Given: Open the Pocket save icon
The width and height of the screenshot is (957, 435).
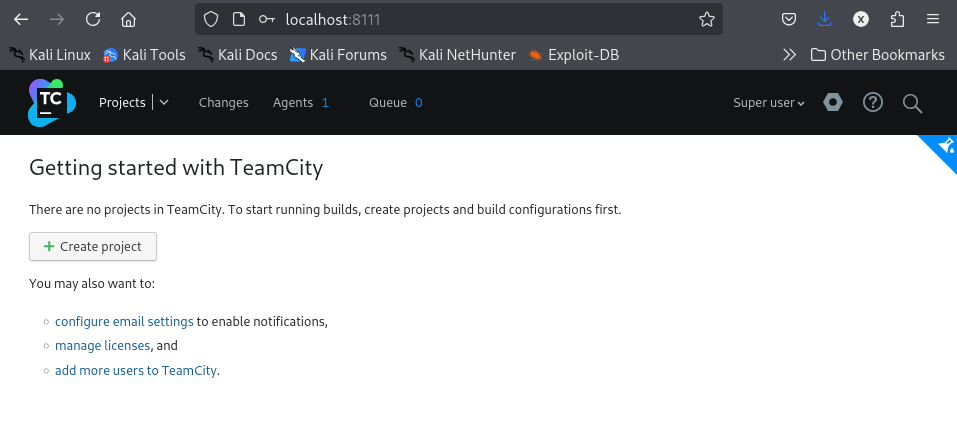Looking at the screenshot, I should [789, 20].
